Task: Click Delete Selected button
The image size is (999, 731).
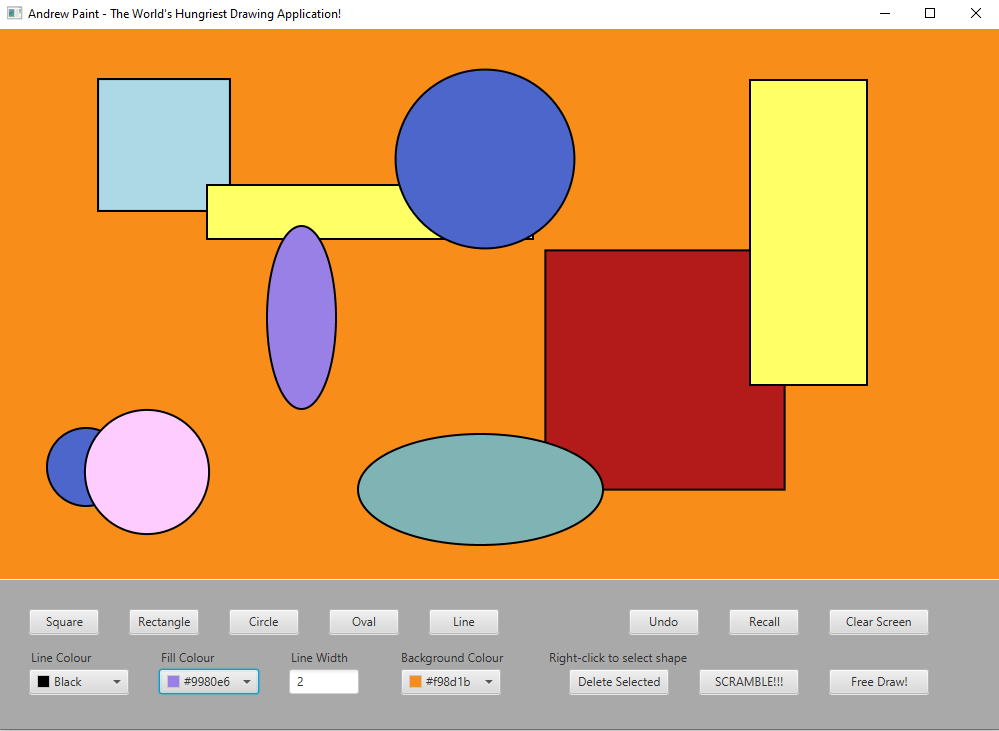Action: (x=619, y=682)
